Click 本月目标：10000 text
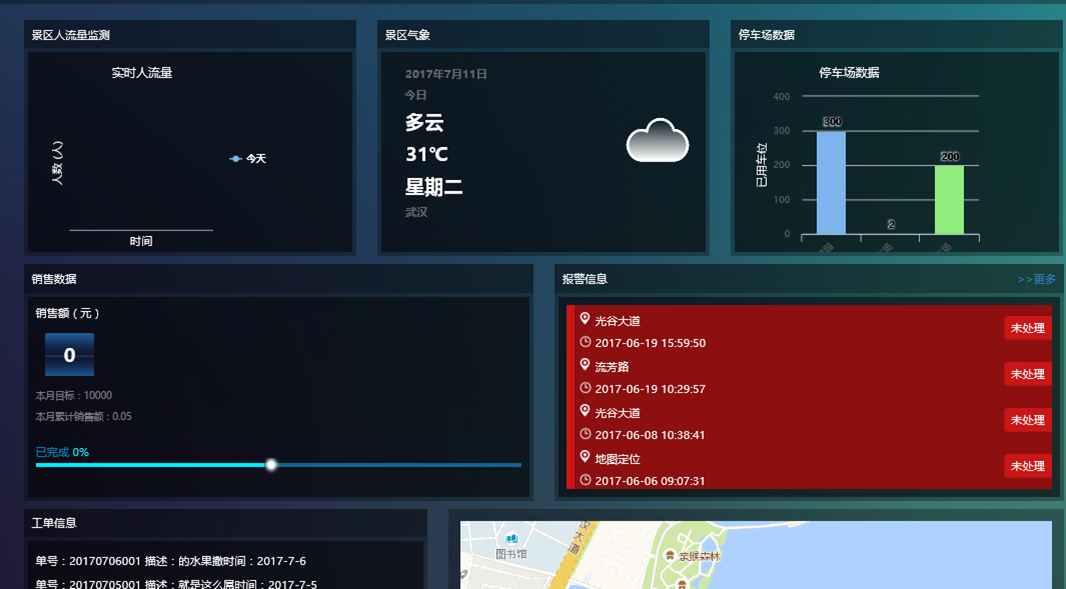The width and height of the screenshot is (1066, 589). coord(73,395)
